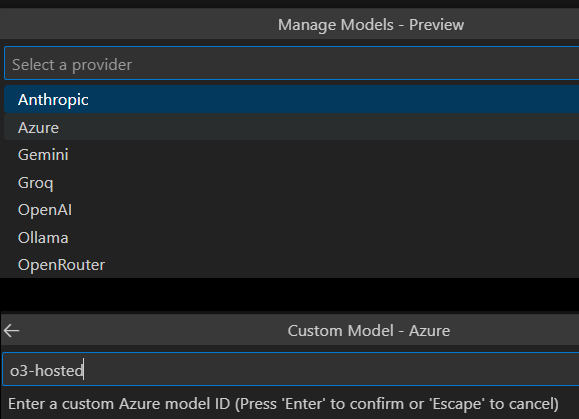This screenshot has width=579, height=419.
Task: Choose Ollama from the list
Action: [292, 237]
